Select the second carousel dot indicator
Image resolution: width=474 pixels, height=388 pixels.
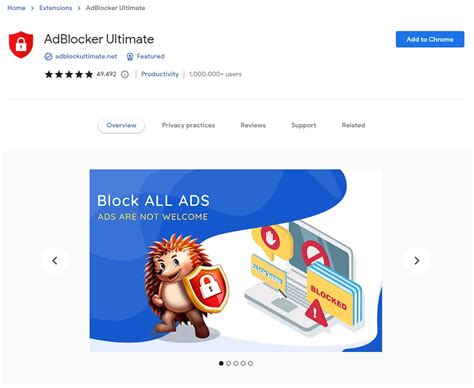228,363
